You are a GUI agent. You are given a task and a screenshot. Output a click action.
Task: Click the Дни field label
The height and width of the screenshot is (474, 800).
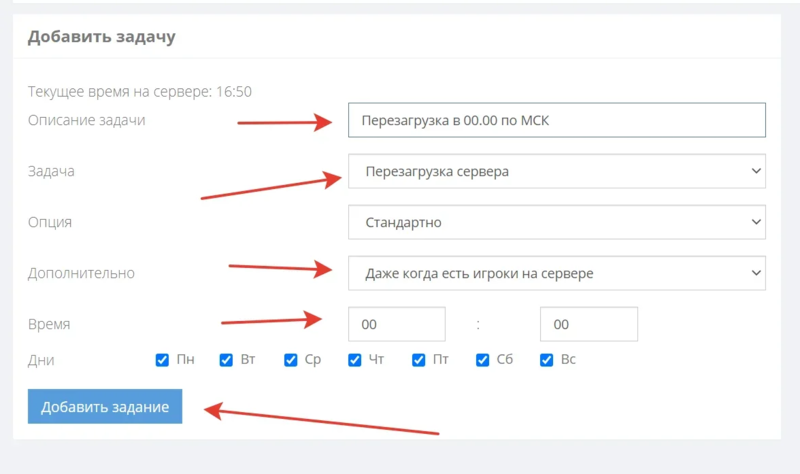point(41,360)
